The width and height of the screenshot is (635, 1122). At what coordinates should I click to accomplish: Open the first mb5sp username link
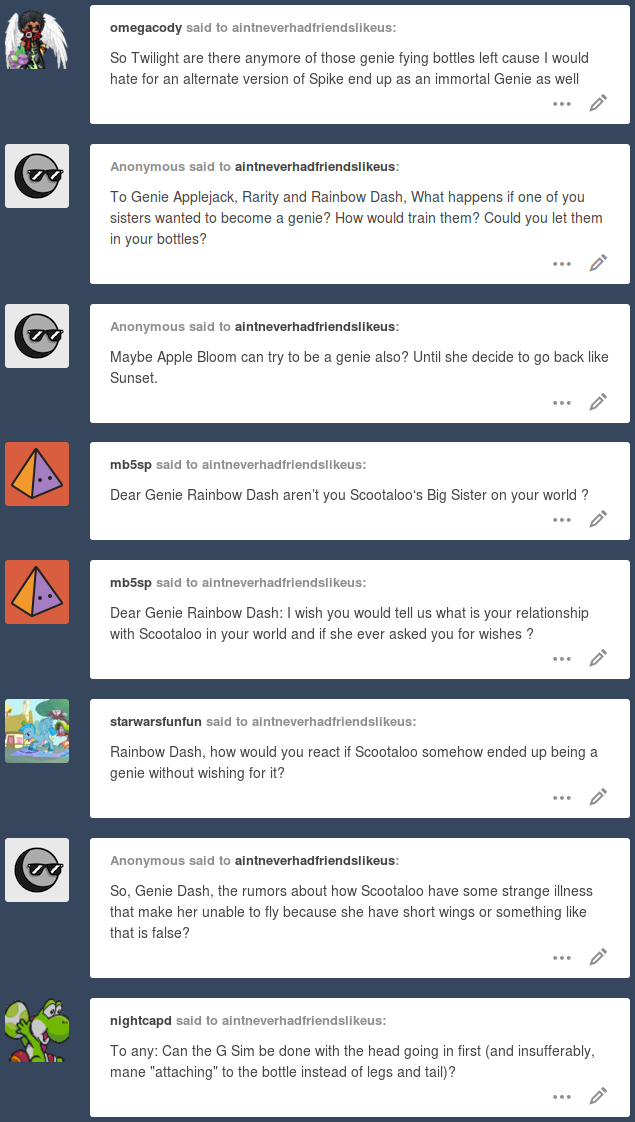tap(131, 465)
